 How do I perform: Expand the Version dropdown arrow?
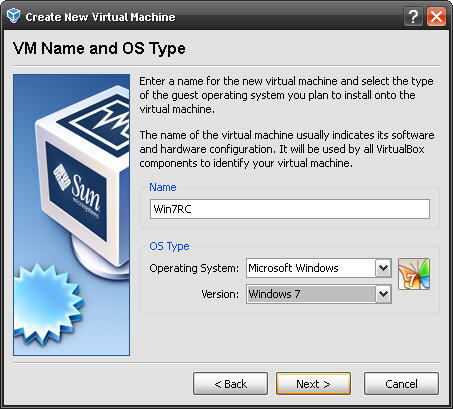(x=383, y=294)
